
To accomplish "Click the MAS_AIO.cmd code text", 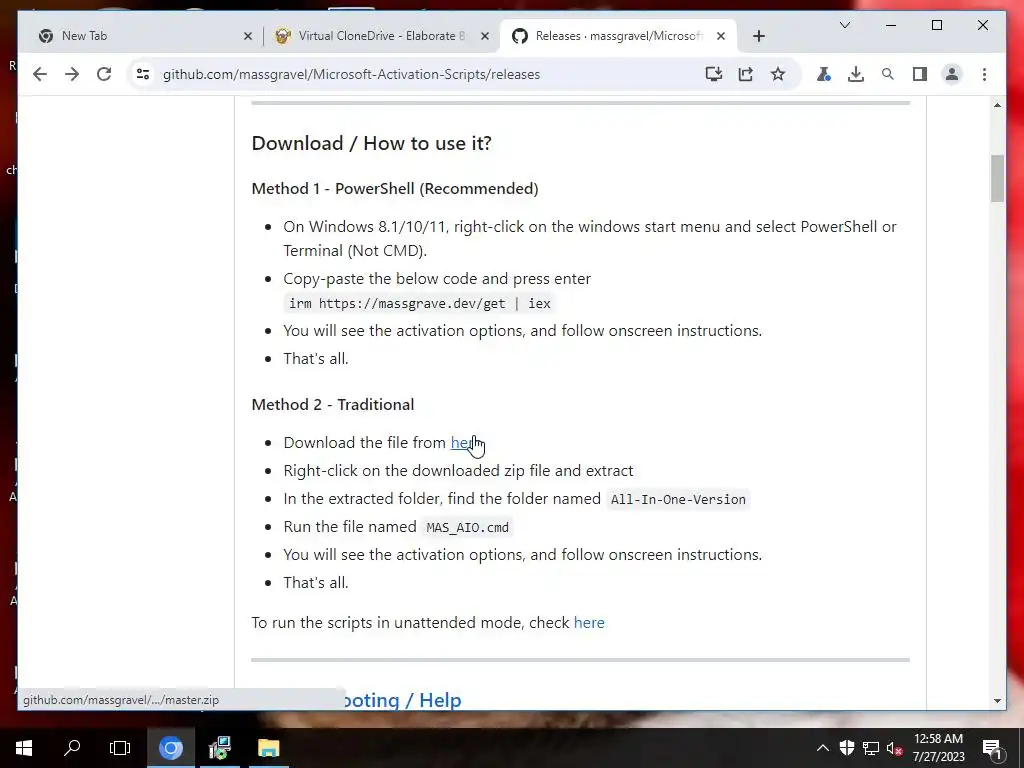I will click(x=468, y=527).
